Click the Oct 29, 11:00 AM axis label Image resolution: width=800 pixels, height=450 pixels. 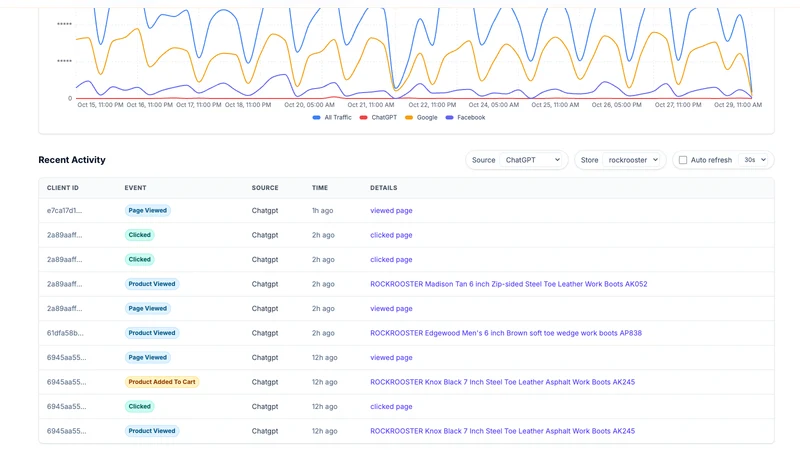pos(738,105)
